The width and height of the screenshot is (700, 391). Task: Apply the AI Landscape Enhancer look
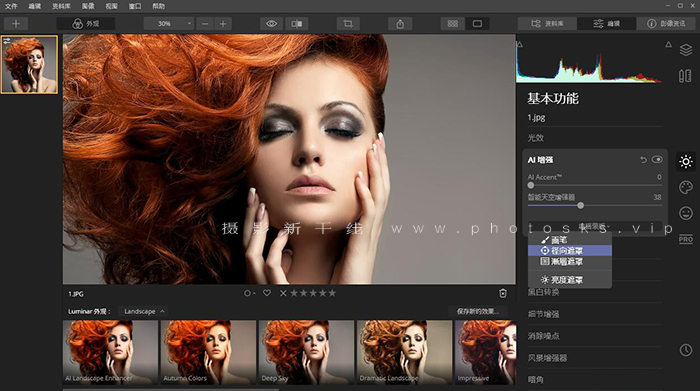click(110, 352)
